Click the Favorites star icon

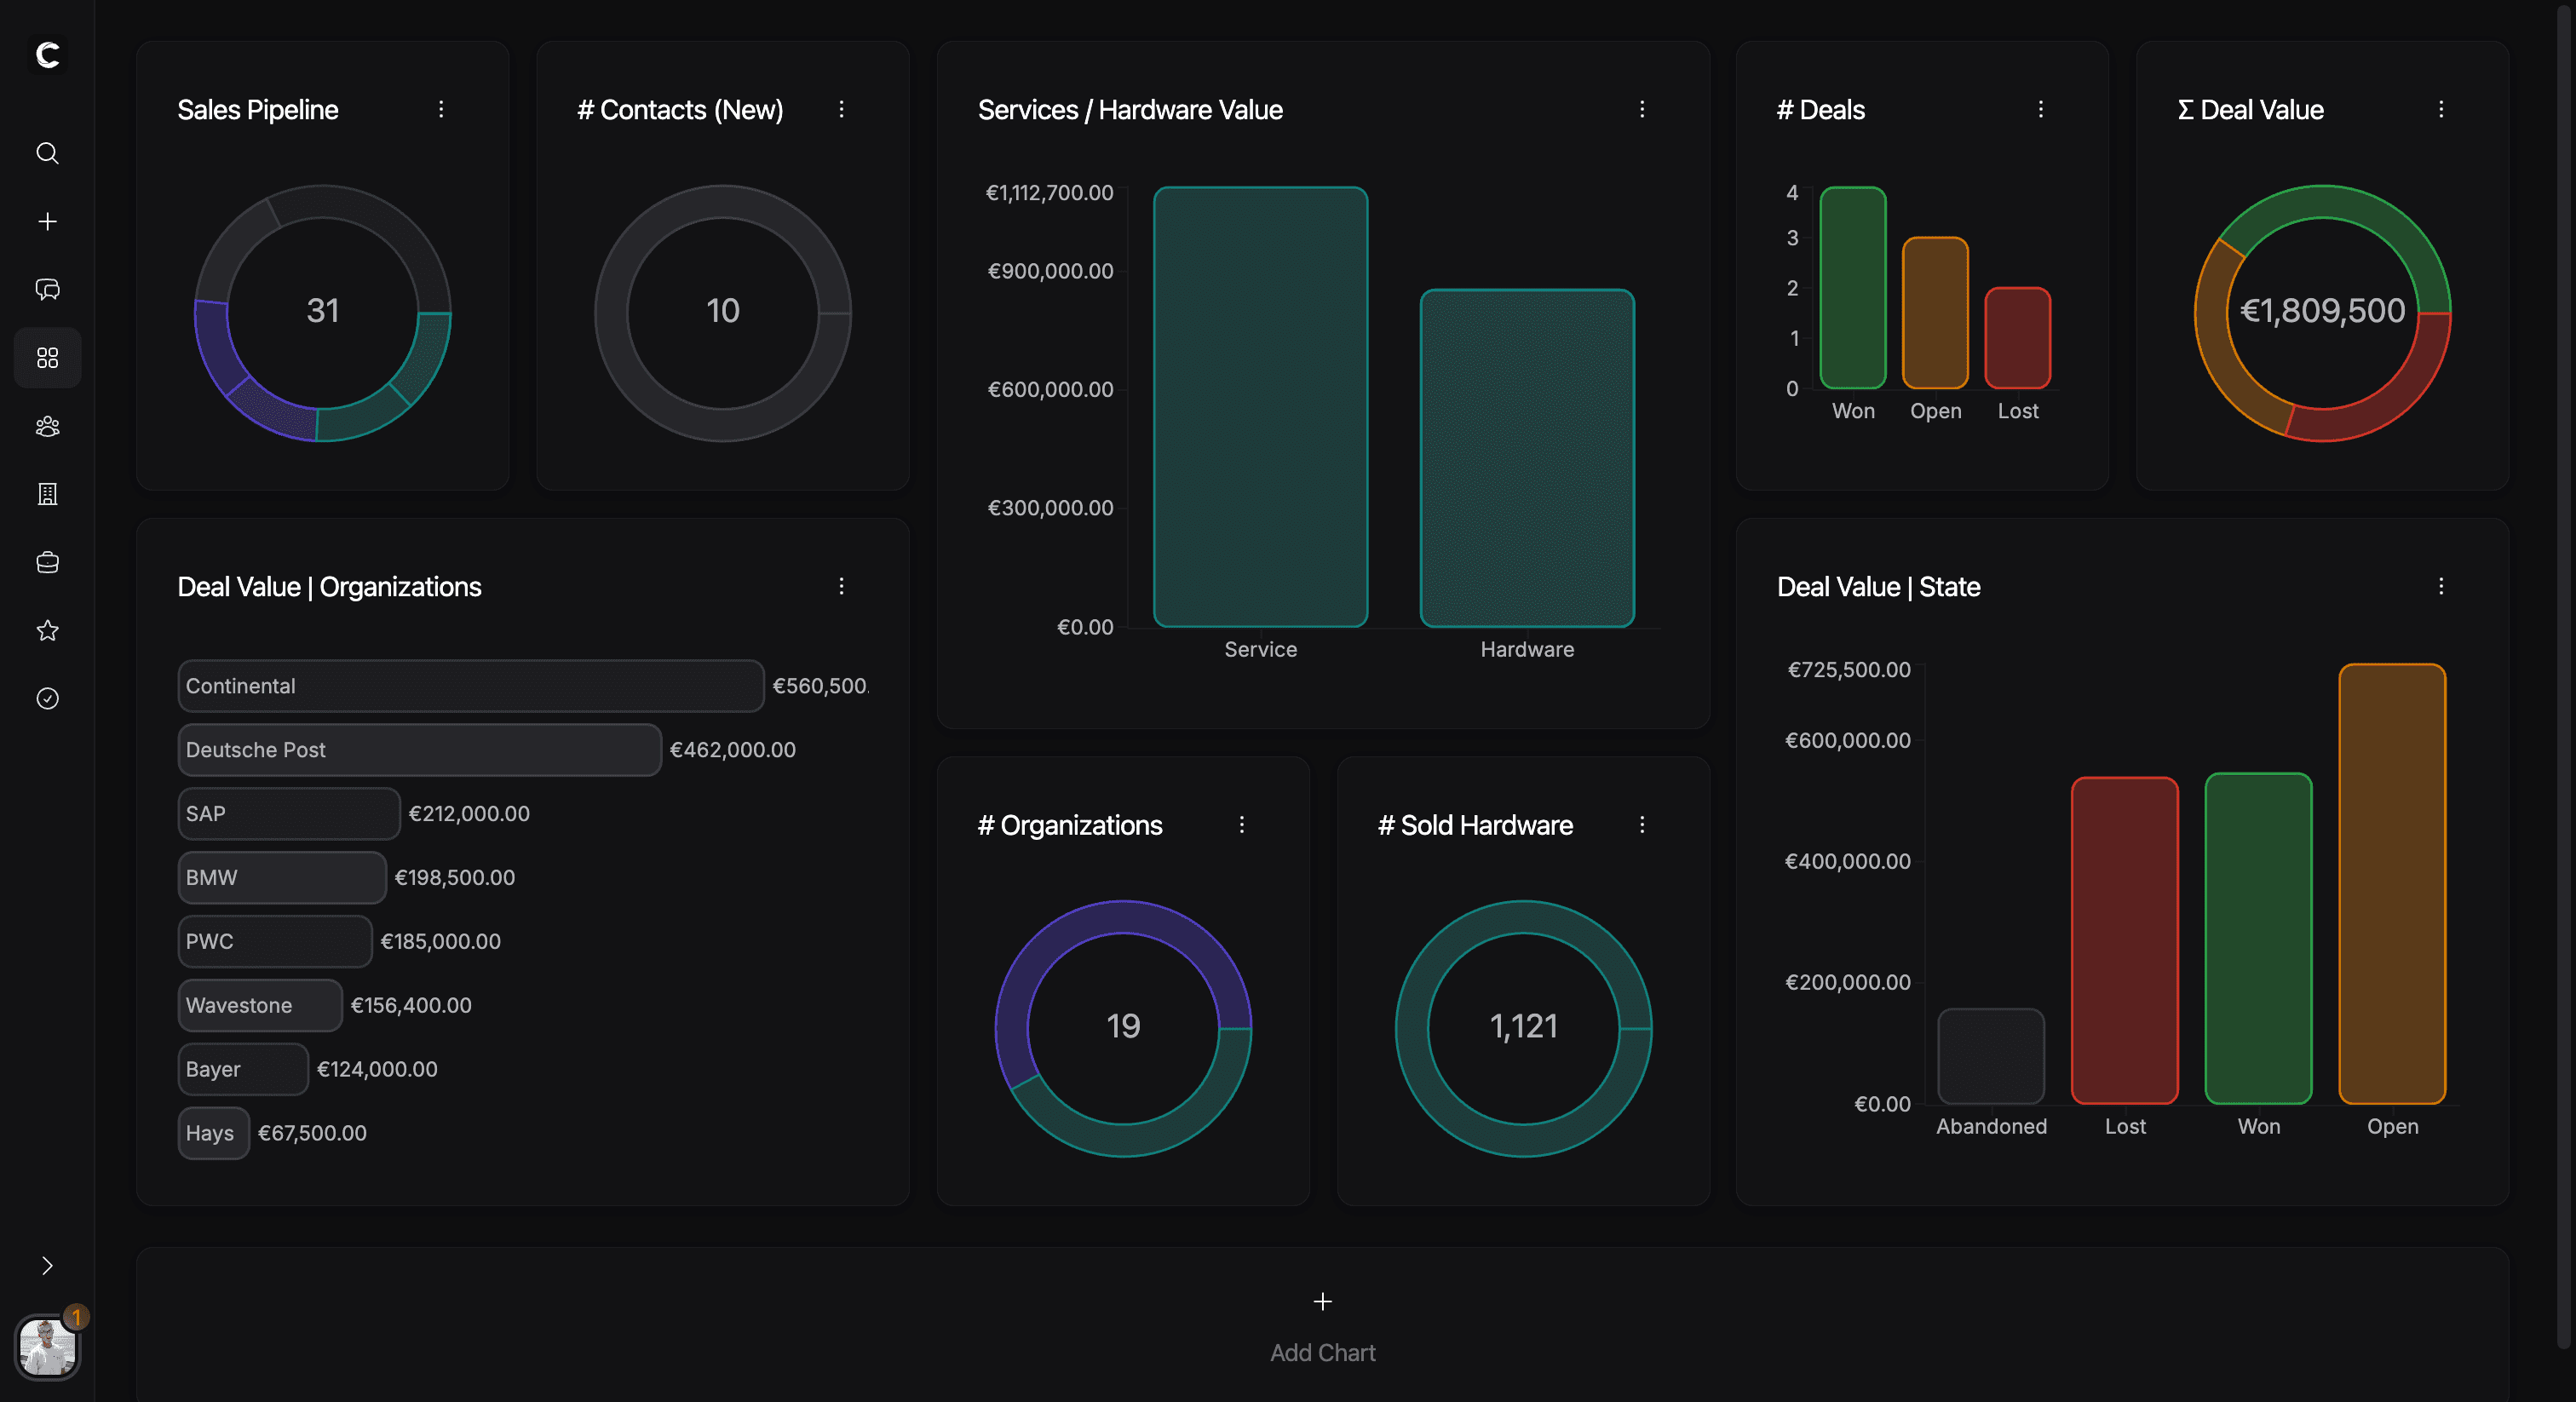point(47,630)
